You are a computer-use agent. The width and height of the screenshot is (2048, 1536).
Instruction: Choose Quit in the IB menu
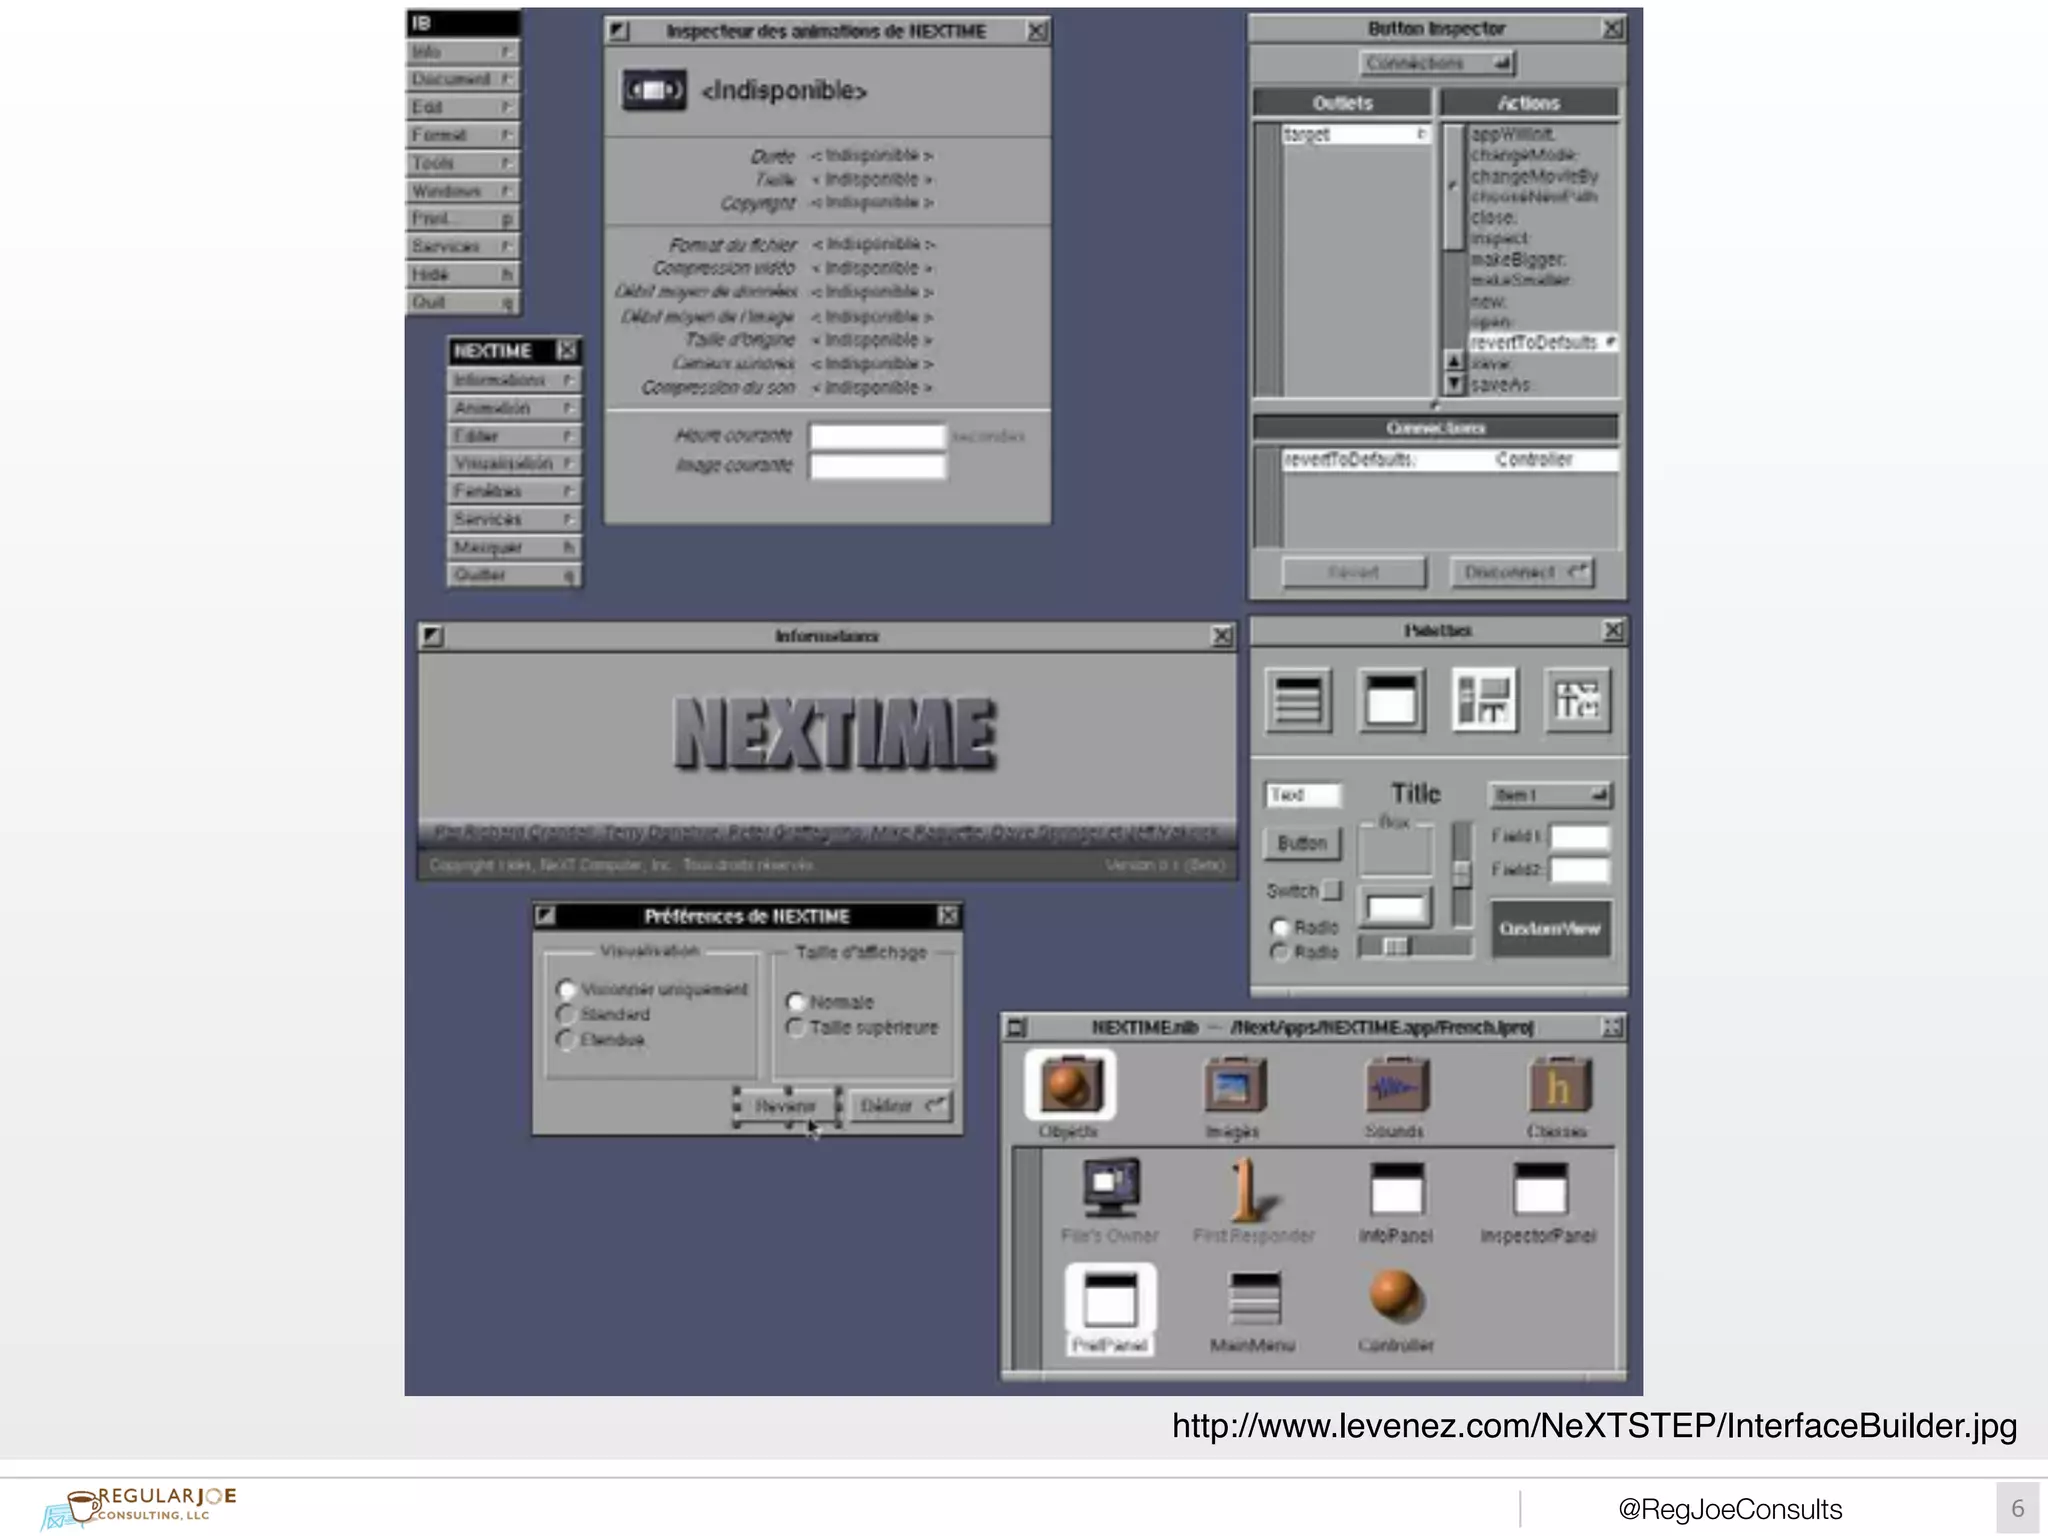[x=463, y=302]
